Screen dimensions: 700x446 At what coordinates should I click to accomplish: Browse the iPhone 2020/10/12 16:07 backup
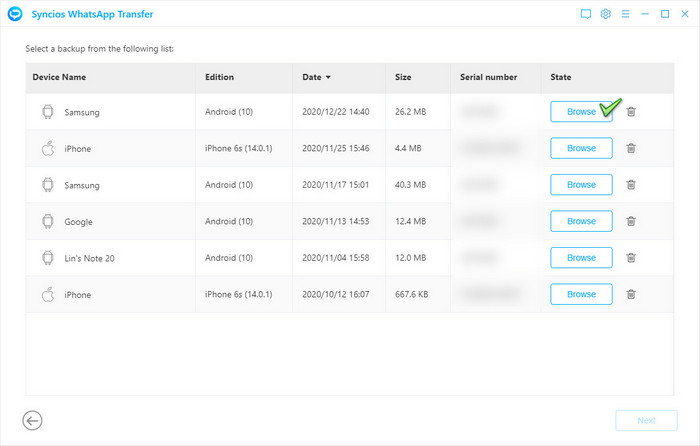[581, 294]
